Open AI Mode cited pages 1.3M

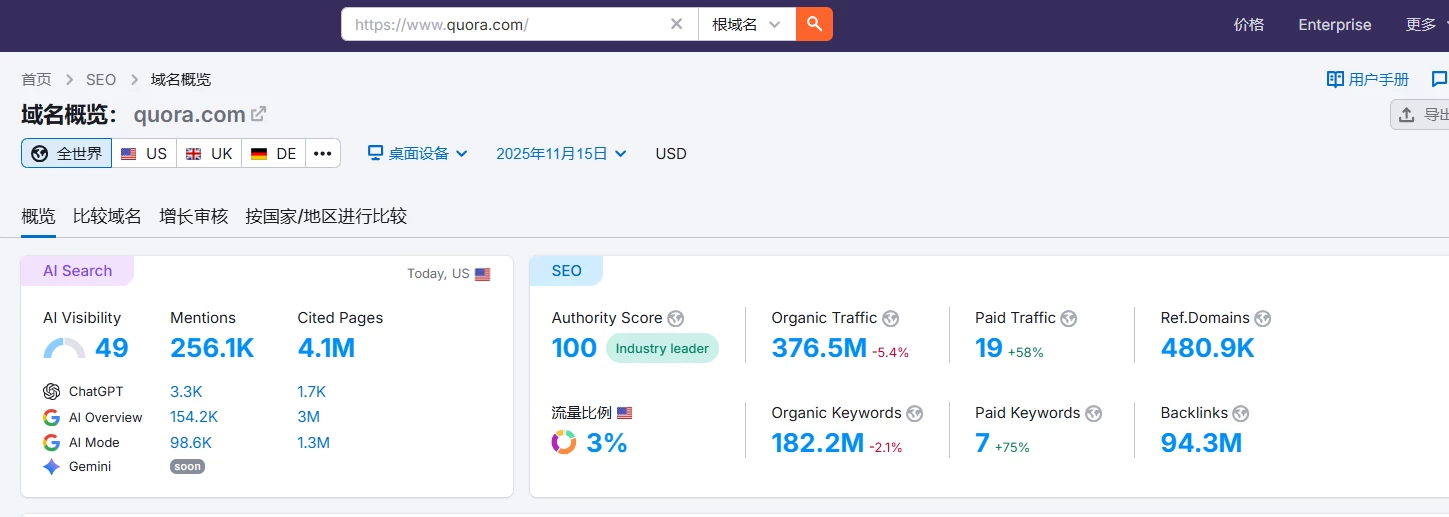coord(313,442)
